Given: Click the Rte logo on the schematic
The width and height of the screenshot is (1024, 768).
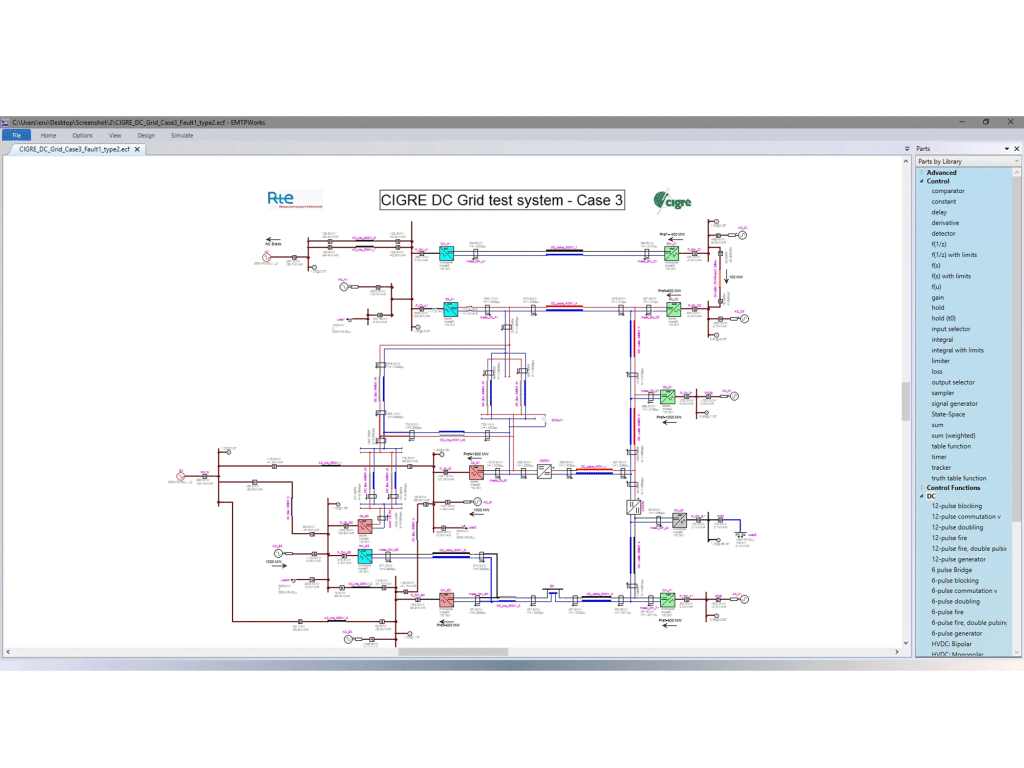Looking at the screenshot, I should [x=294, y=199].
